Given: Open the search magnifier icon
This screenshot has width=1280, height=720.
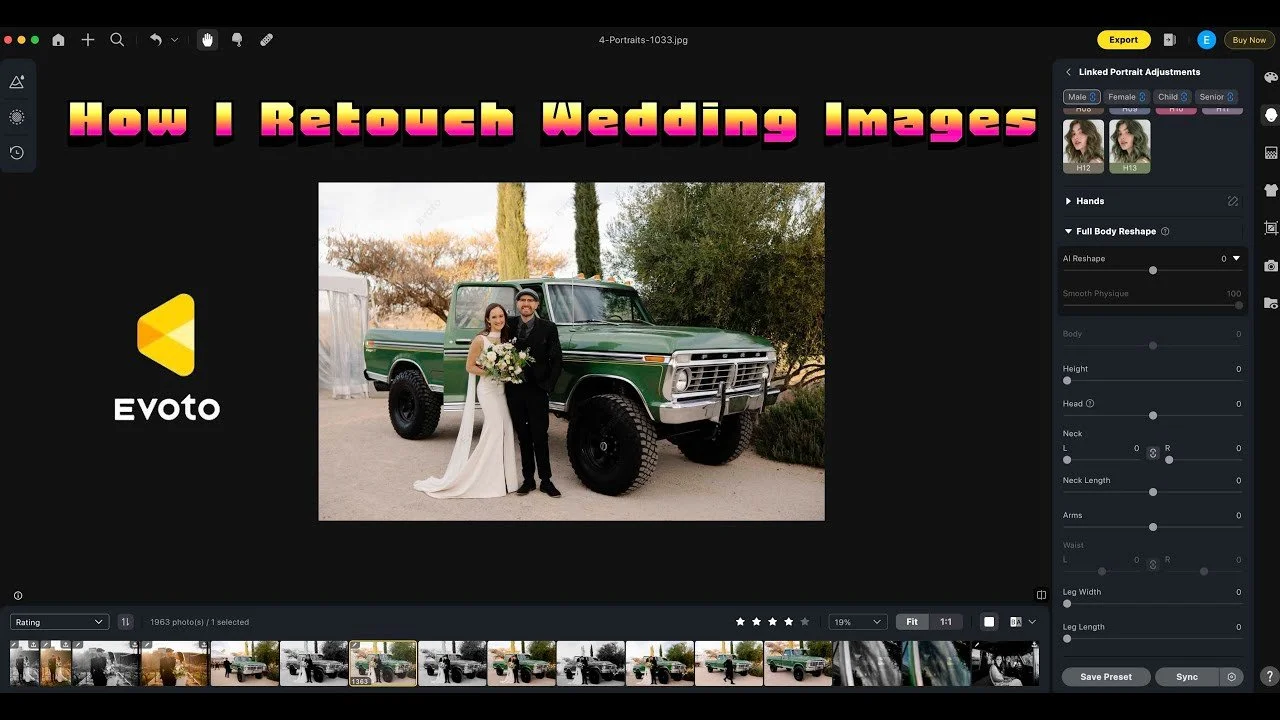Looking at the screenshot, I should (117, 40).
